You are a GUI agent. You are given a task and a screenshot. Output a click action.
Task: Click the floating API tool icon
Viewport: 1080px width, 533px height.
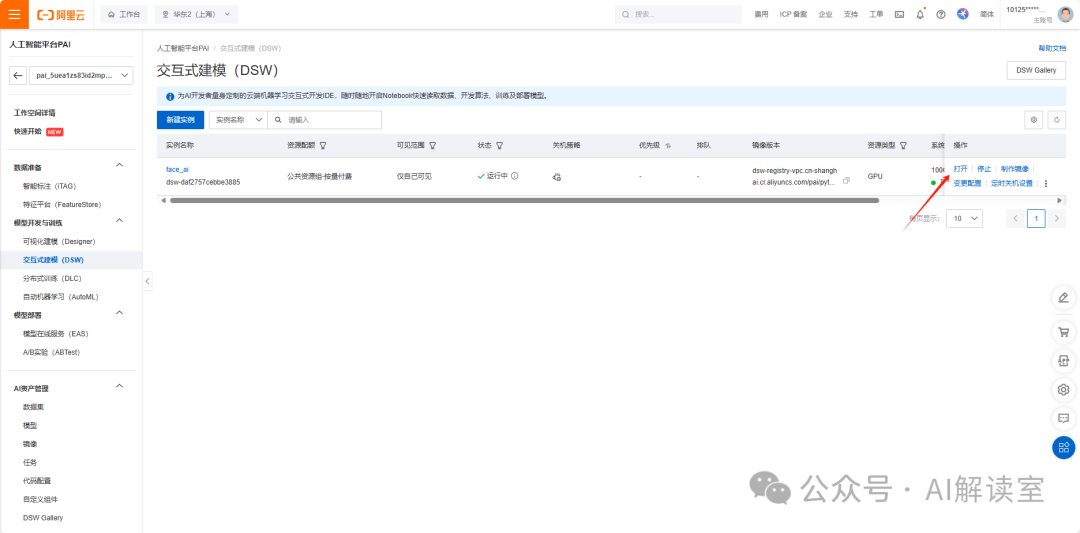[x=1063, y=361]
